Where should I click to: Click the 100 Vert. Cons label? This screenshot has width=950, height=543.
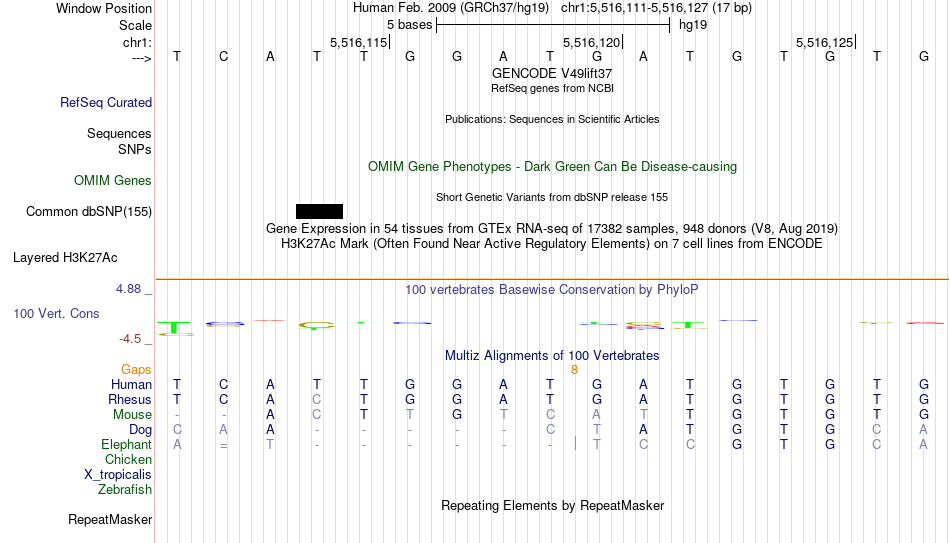56,313
